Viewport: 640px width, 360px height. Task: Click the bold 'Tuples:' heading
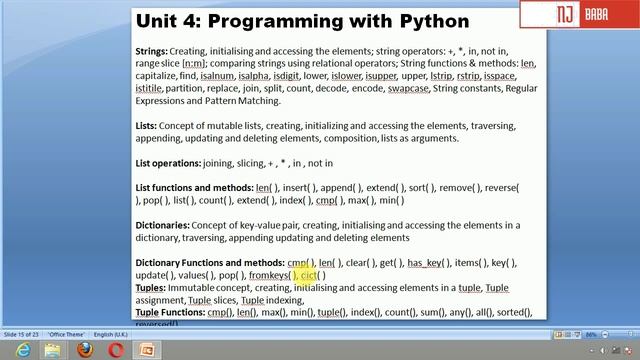[x=150, y=288]
